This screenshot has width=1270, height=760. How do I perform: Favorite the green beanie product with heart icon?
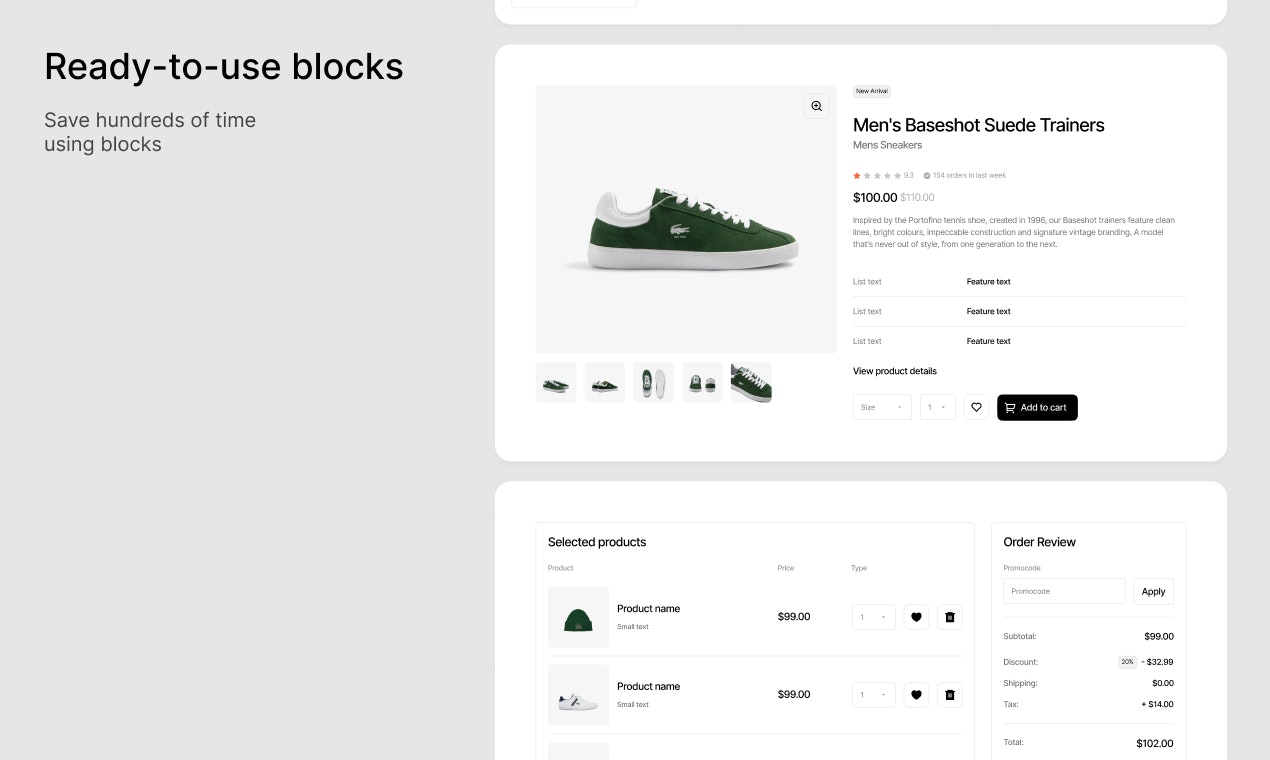[x=916, y=617]
